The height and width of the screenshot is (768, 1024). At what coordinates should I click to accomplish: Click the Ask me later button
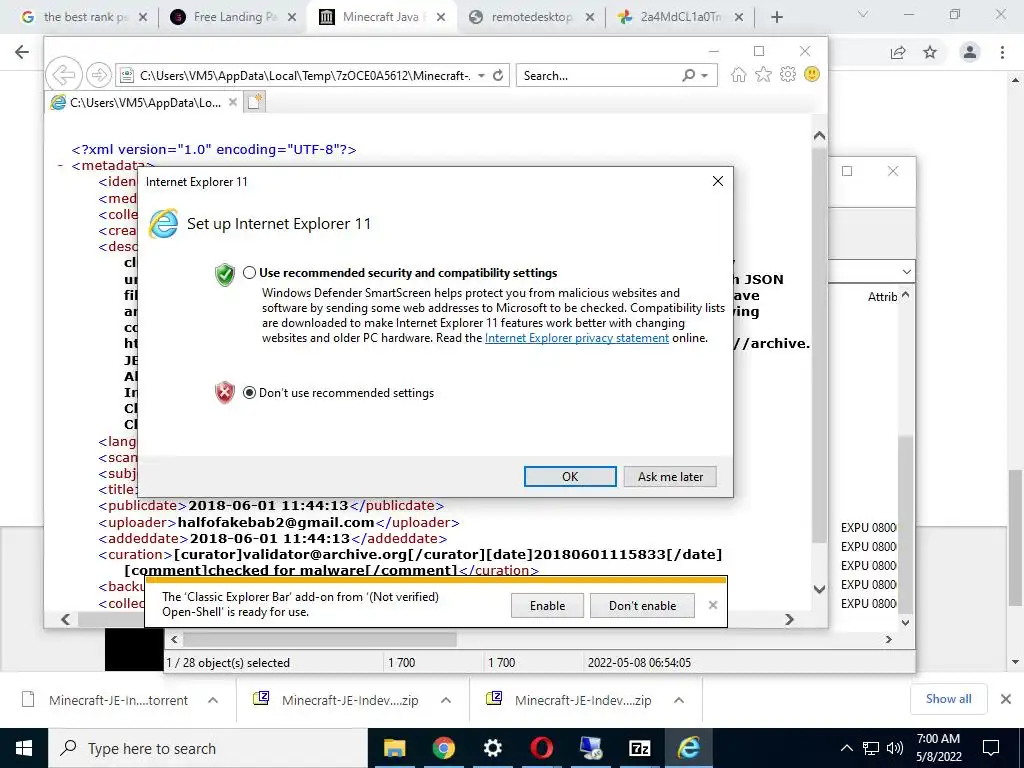pyautogui.click(x=670, y=477)
